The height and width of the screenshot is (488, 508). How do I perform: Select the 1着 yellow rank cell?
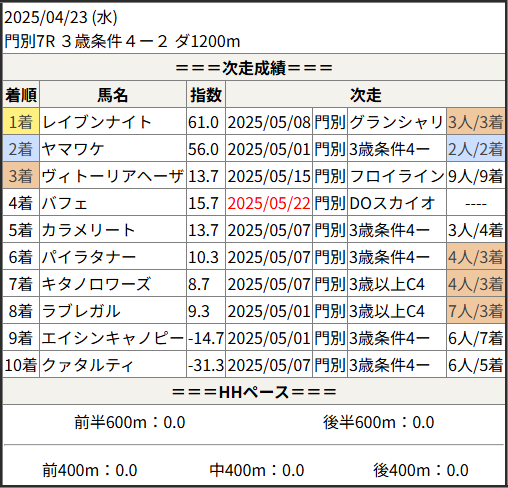coord(21,121)
